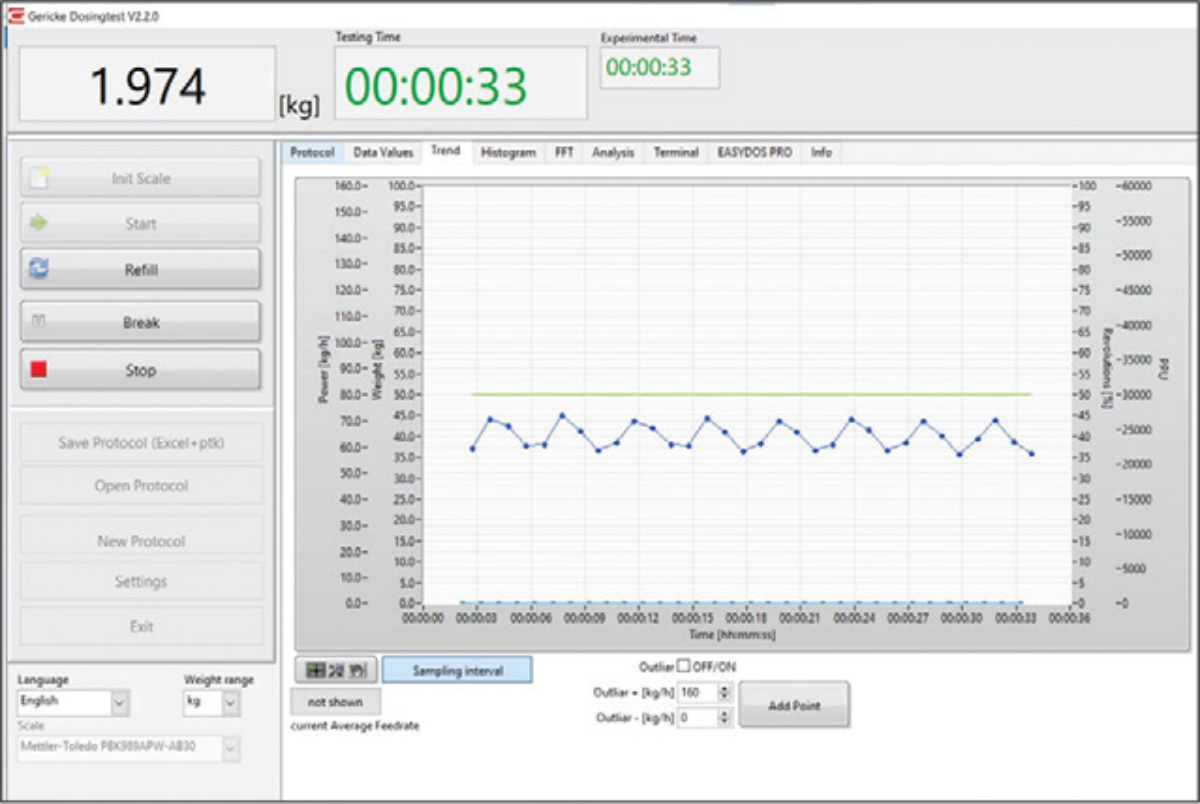
Task: Click the Outlier + kg/h stepper arrows
Action: pos(726,692)
